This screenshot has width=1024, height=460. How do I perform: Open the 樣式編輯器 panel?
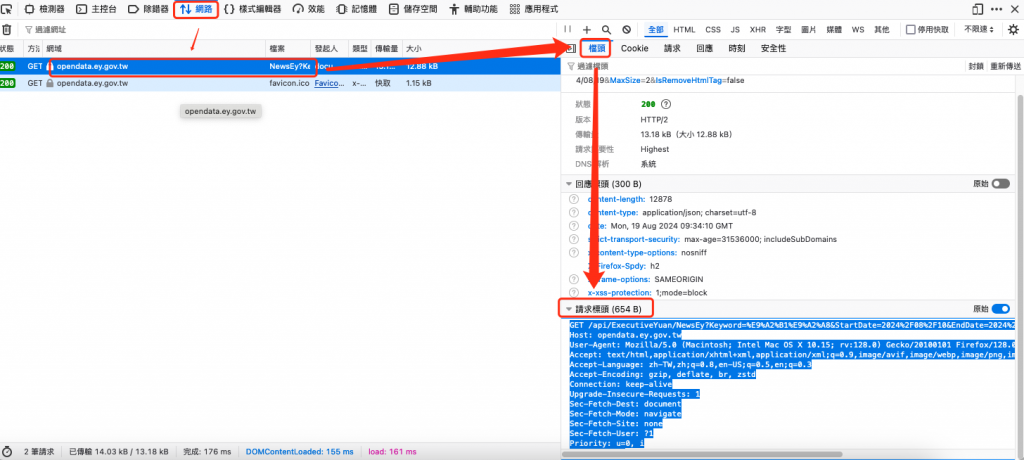click(x=252, y=9)
